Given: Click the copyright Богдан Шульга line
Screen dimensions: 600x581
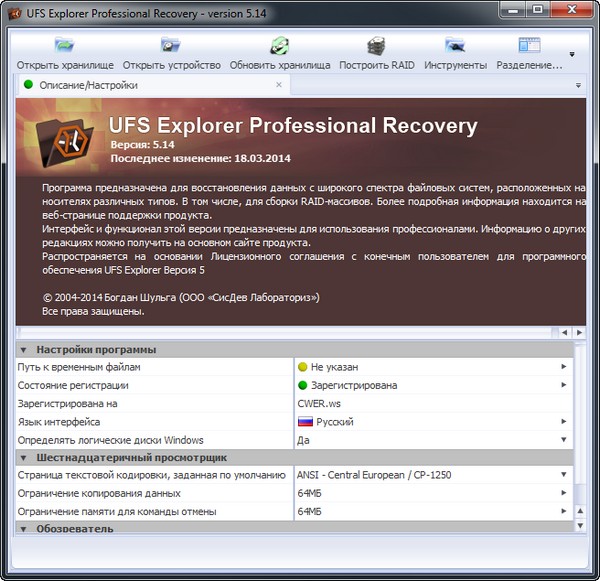Looking at the screenshot, I should 181,297.
